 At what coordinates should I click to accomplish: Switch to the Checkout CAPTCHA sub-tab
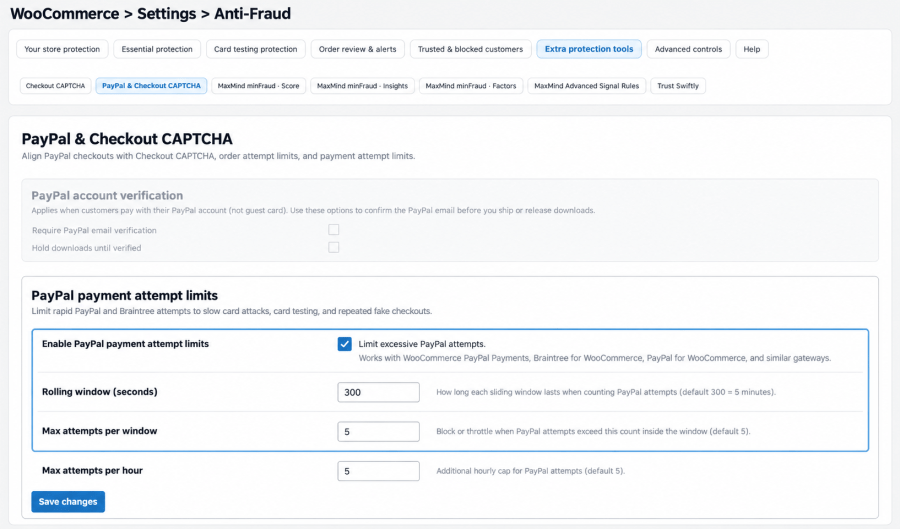tap(55, 86)
